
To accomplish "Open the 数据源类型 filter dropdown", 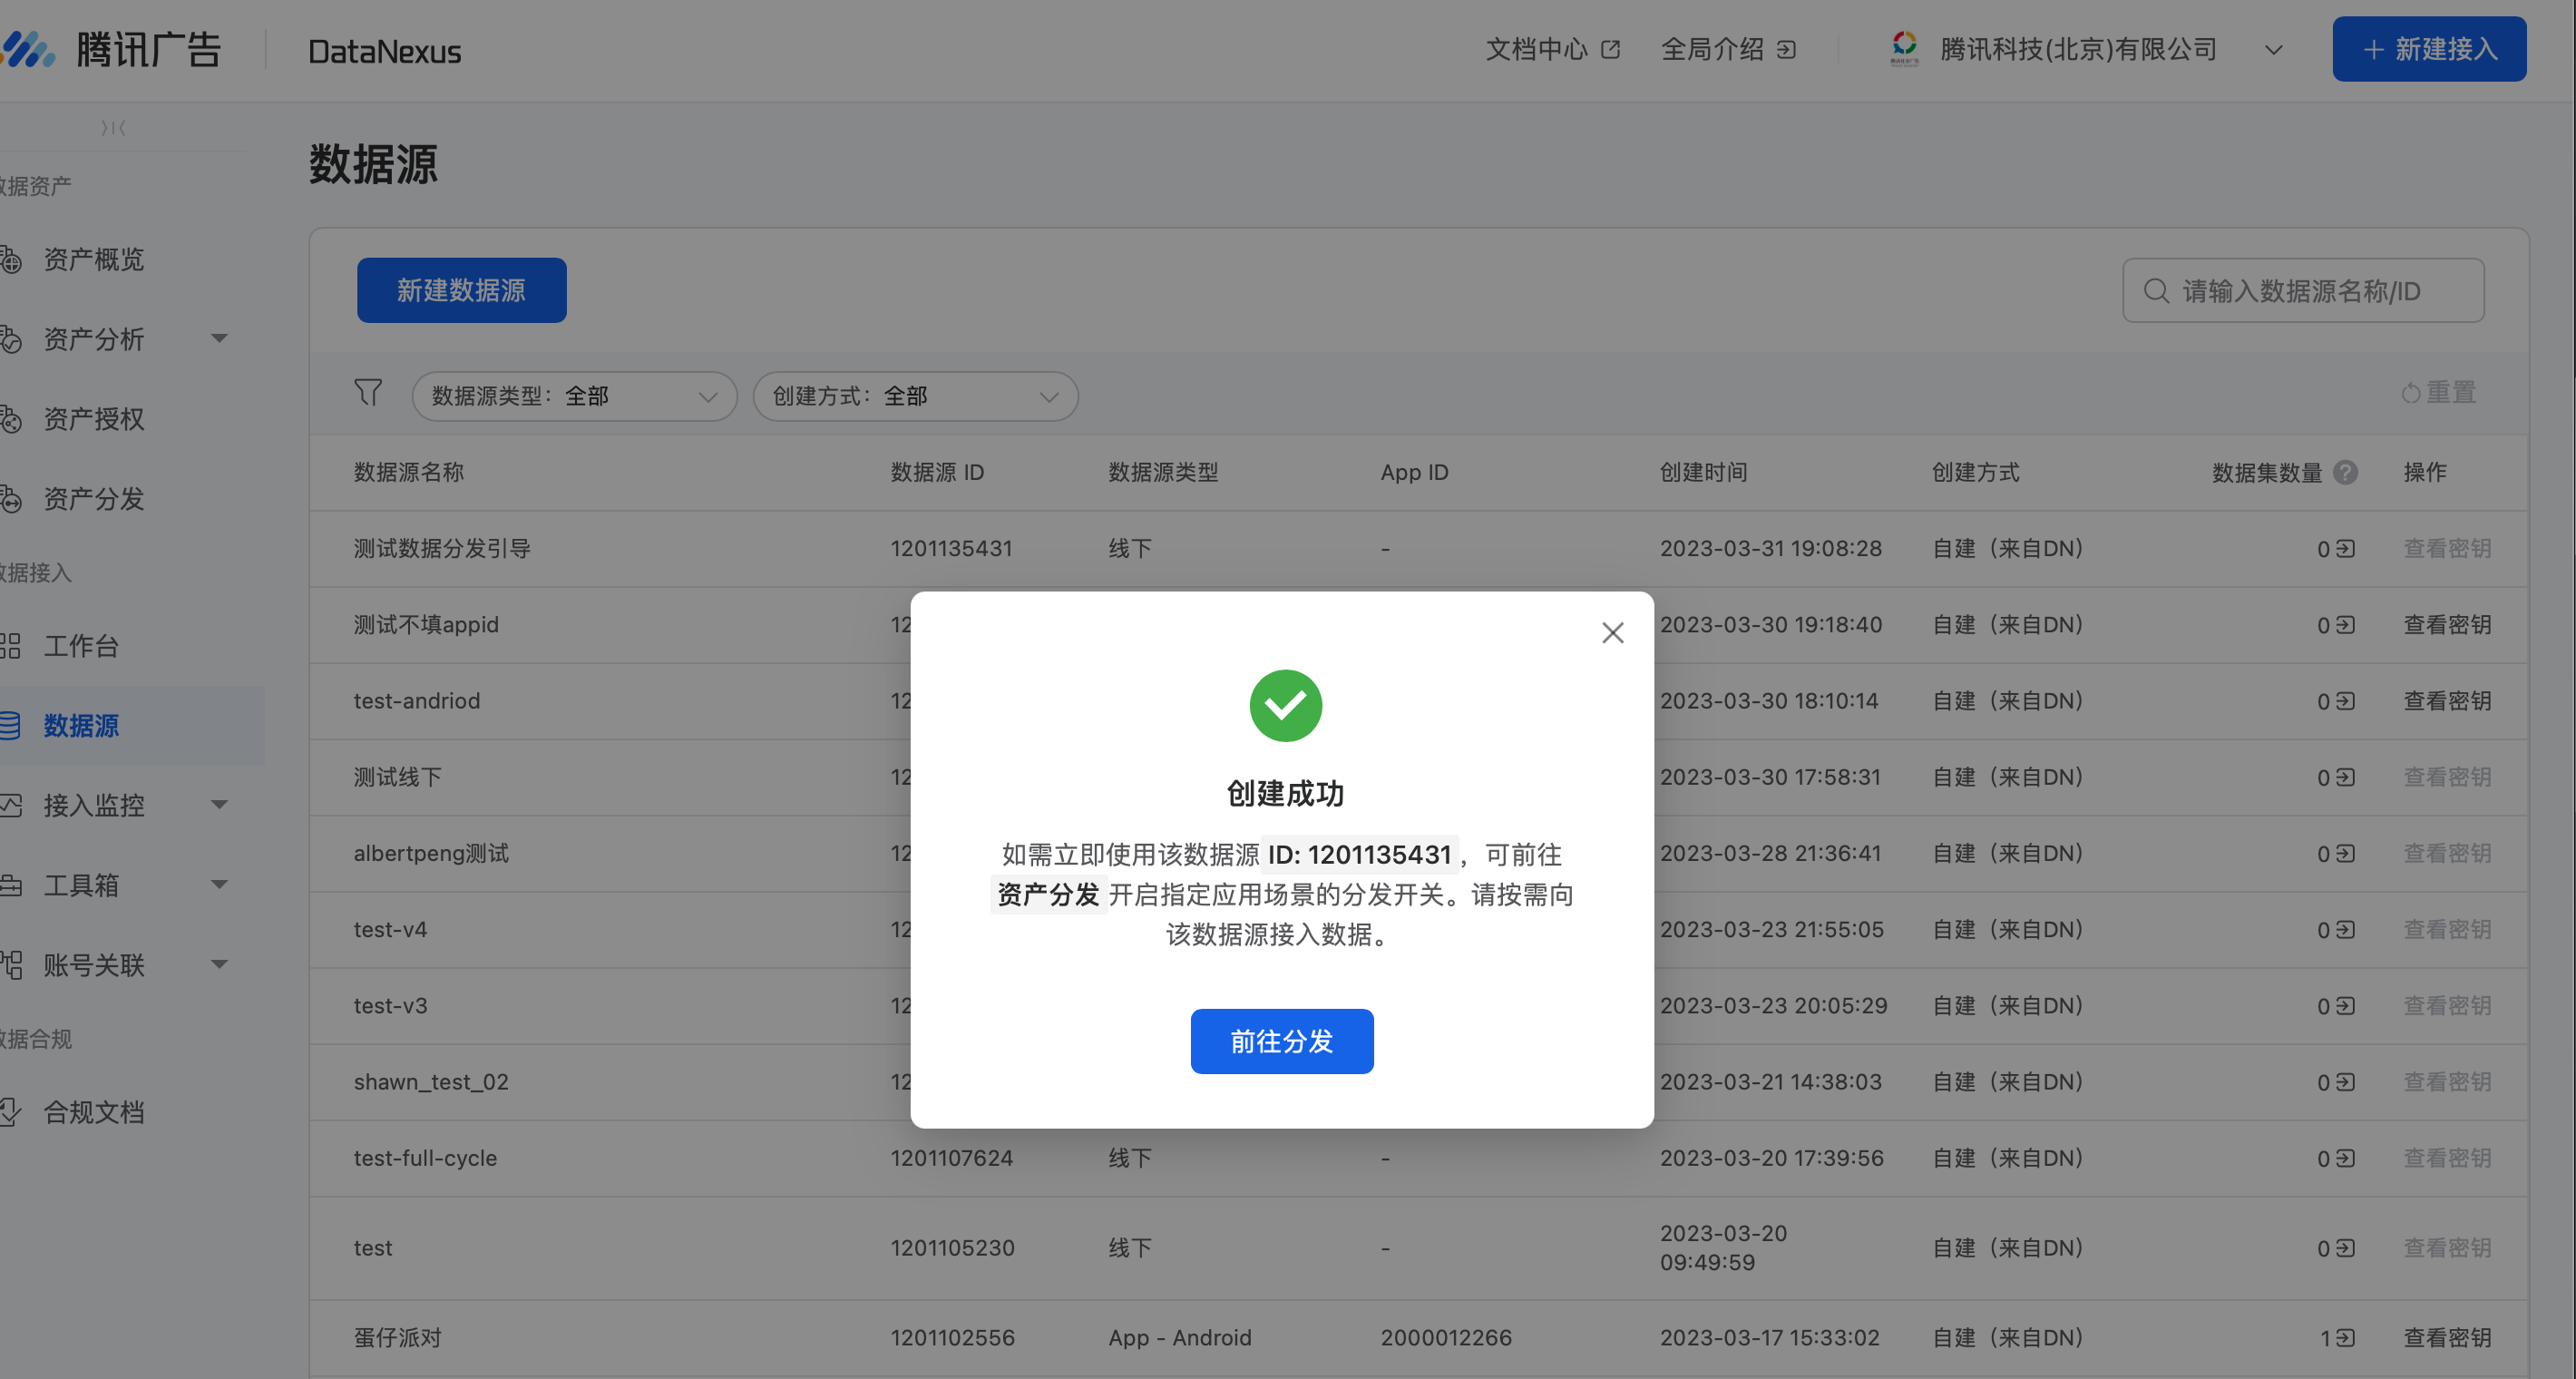I will (x=574, y=396).
